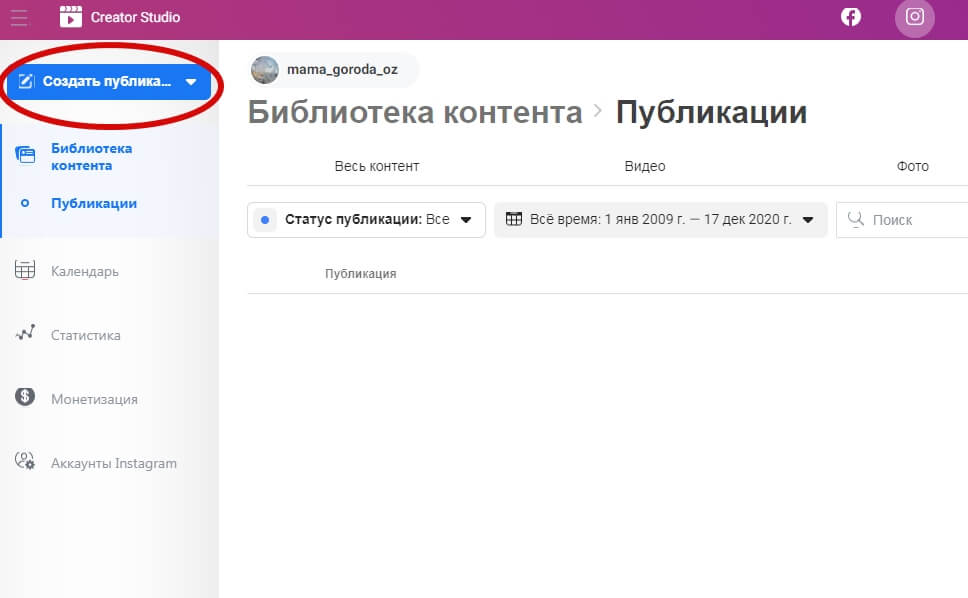Open the hamburger menu in the header
The width and height of the screenshot is (968, 598).
(x=19, y=17)
